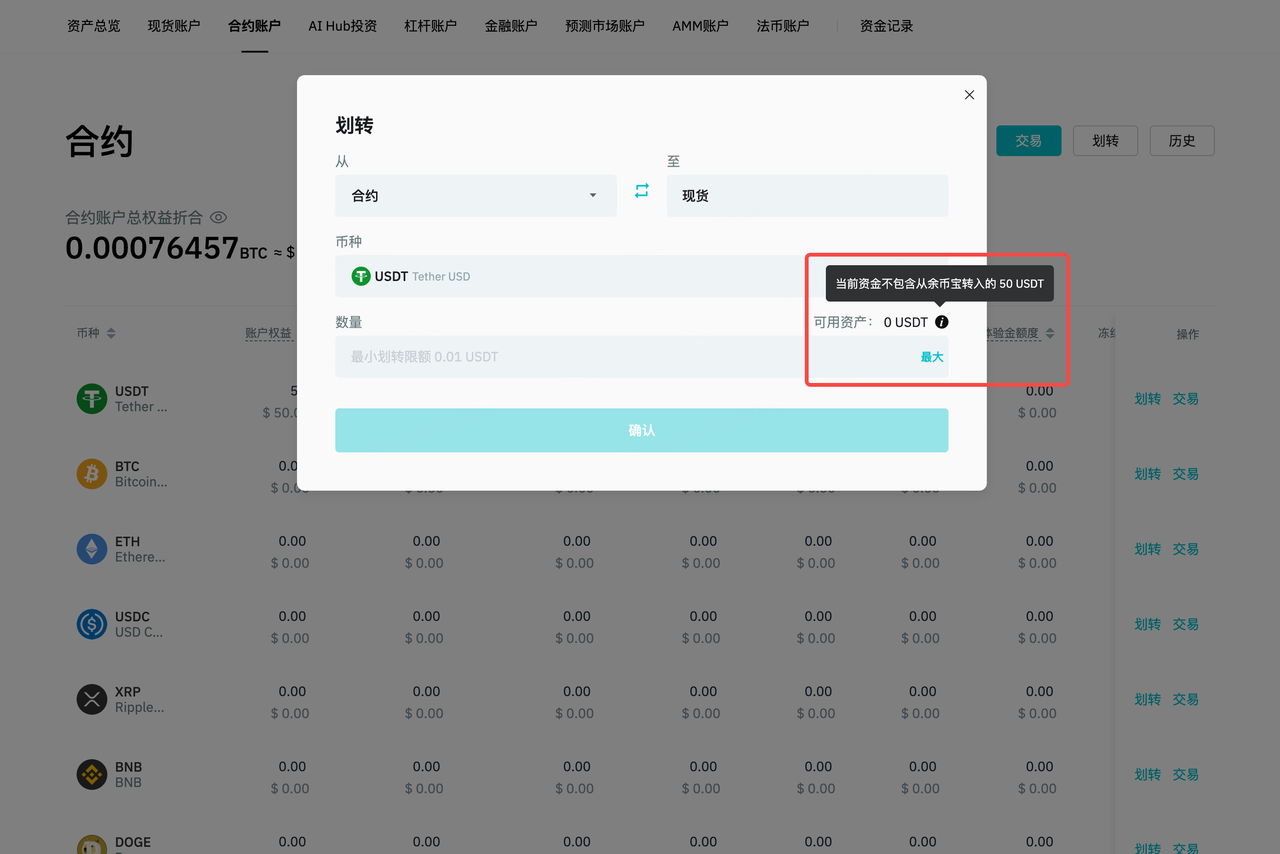The height and width of the screenshot is (854, 1280).
Task: Open AI Hub投资 tab
Action: click(343, 26)
